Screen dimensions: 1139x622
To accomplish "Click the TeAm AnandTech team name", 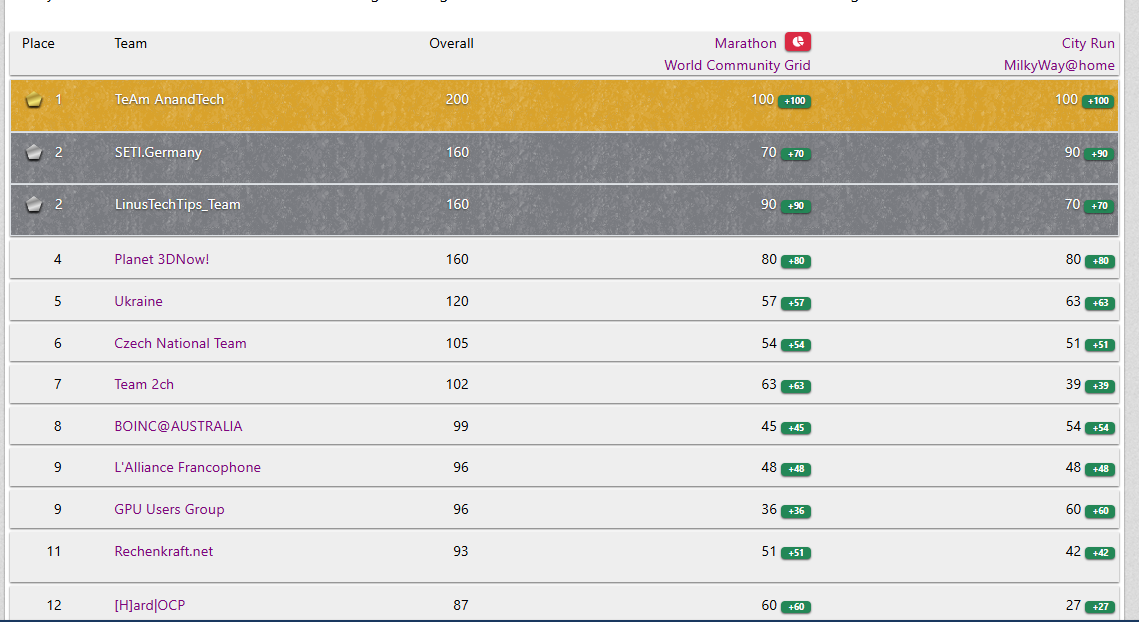I will (x=169, y=100).
